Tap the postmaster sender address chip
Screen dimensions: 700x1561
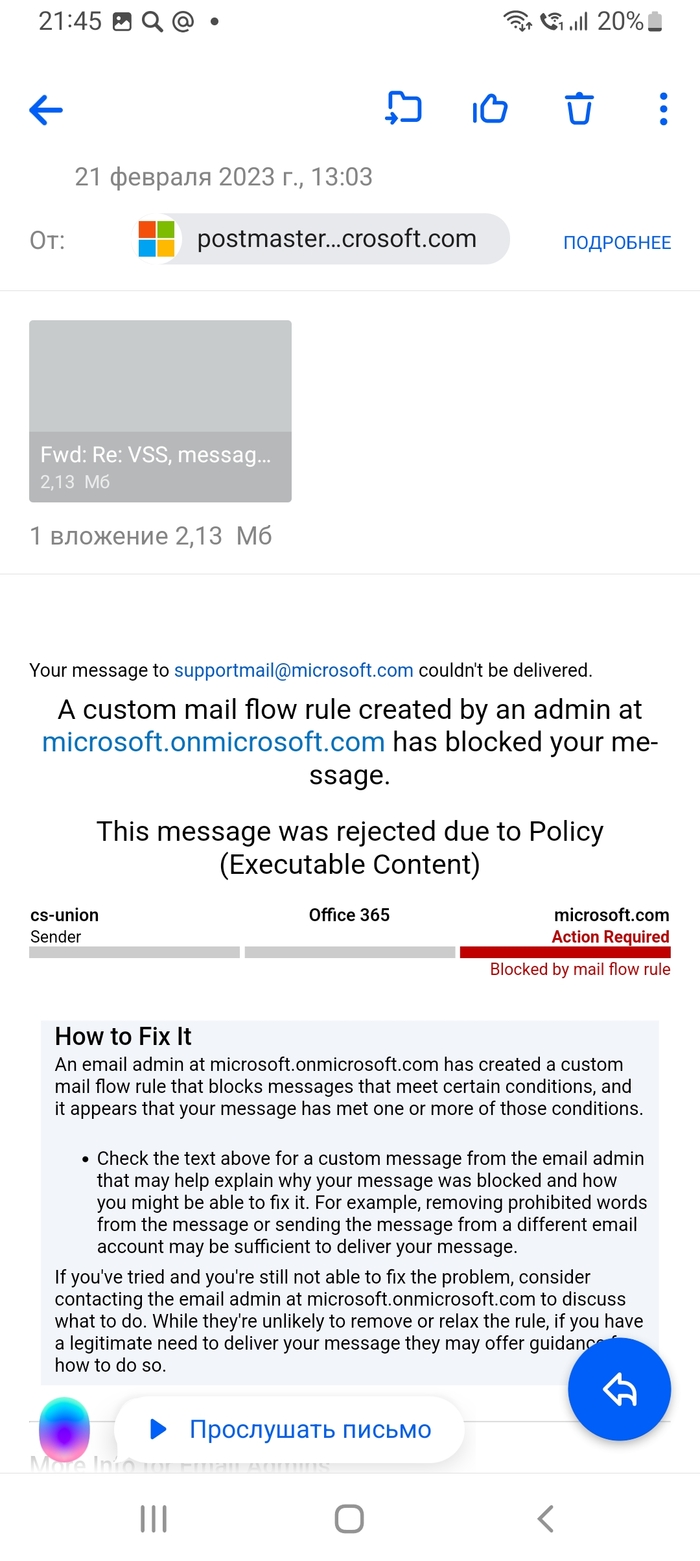coord(336,240)
